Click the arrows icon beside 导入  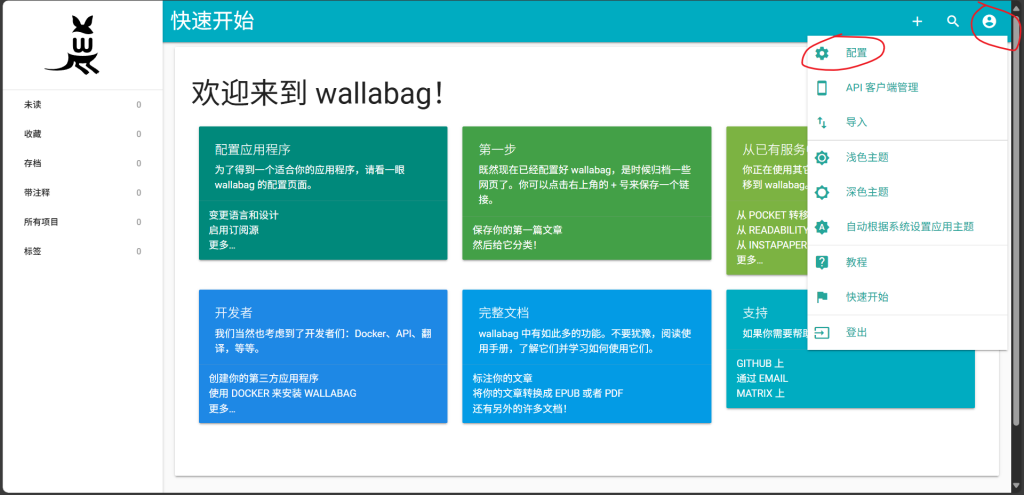(822, 122)
